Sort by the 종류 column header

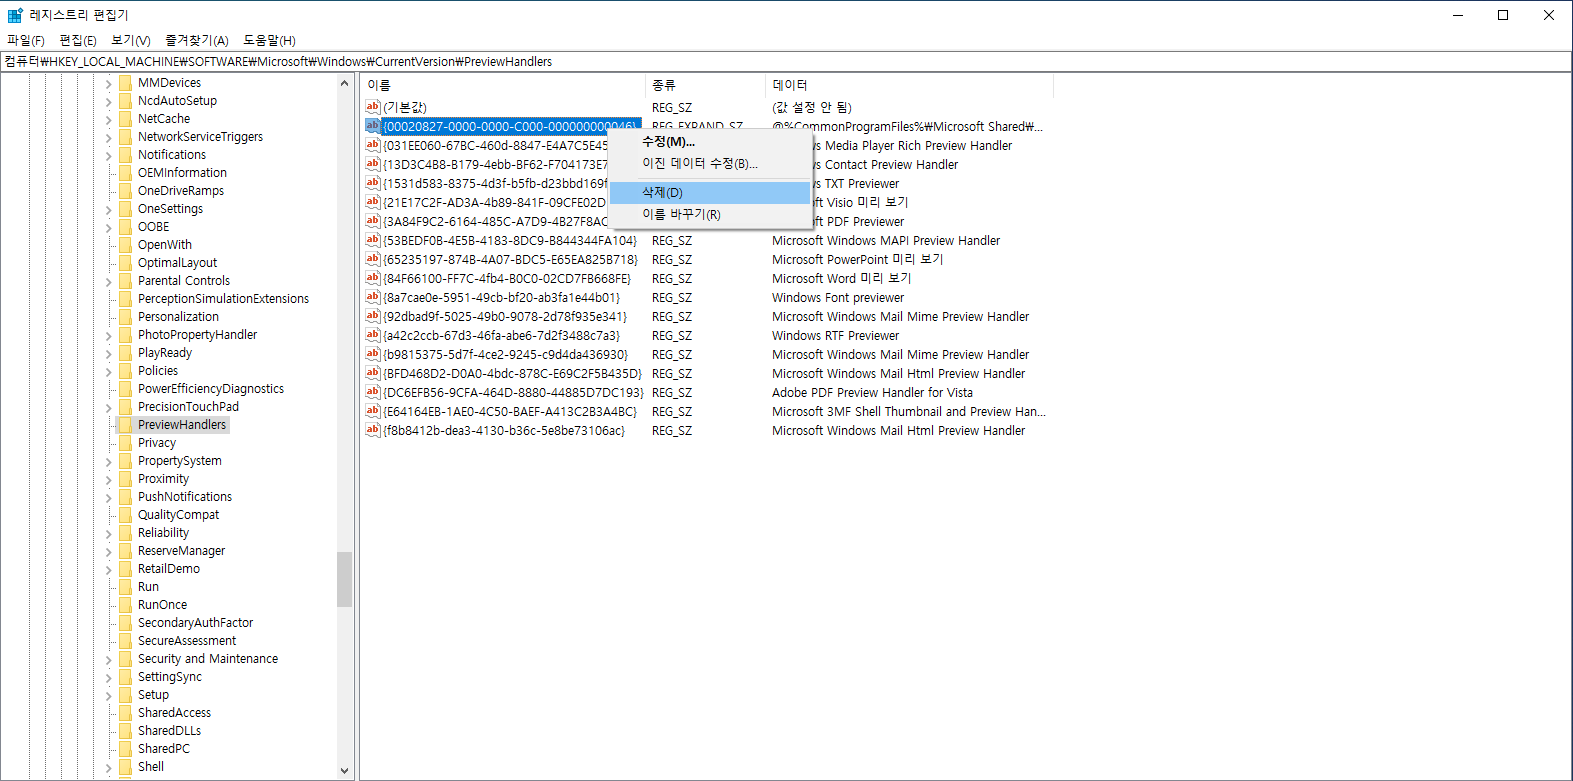(706, 85)
